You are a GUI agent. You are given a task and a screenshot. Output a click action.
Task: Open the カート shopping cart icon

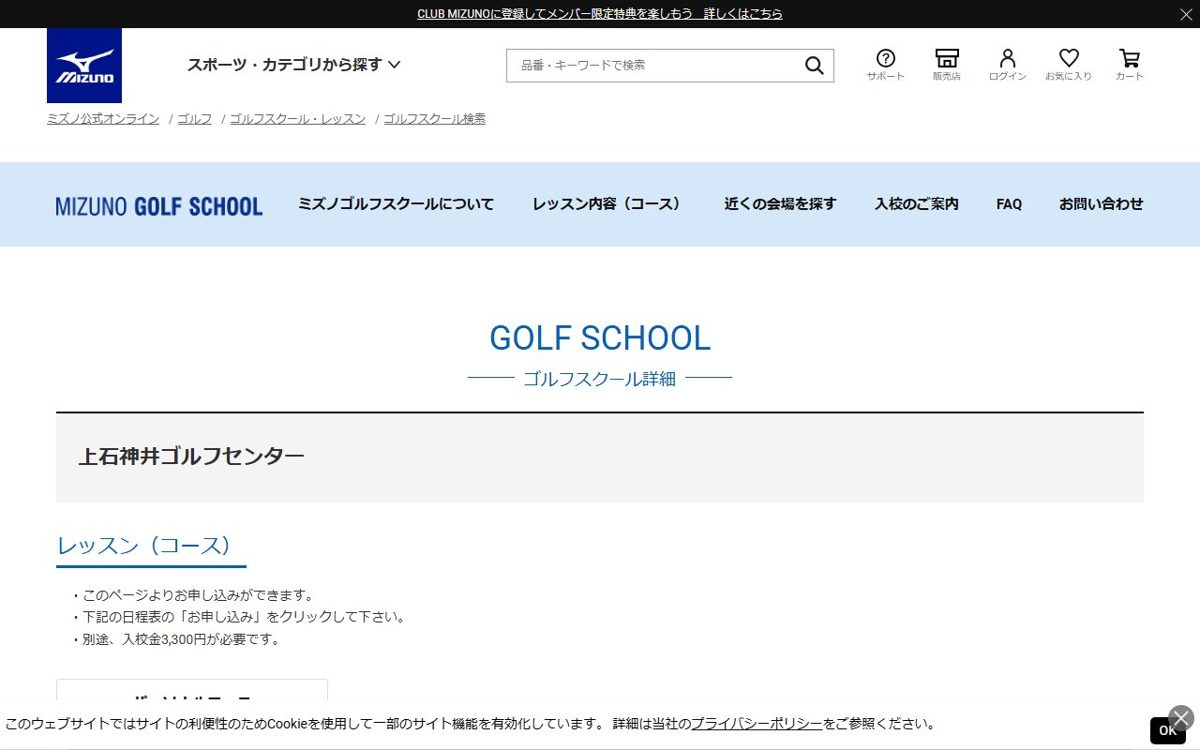(1129, 64)
